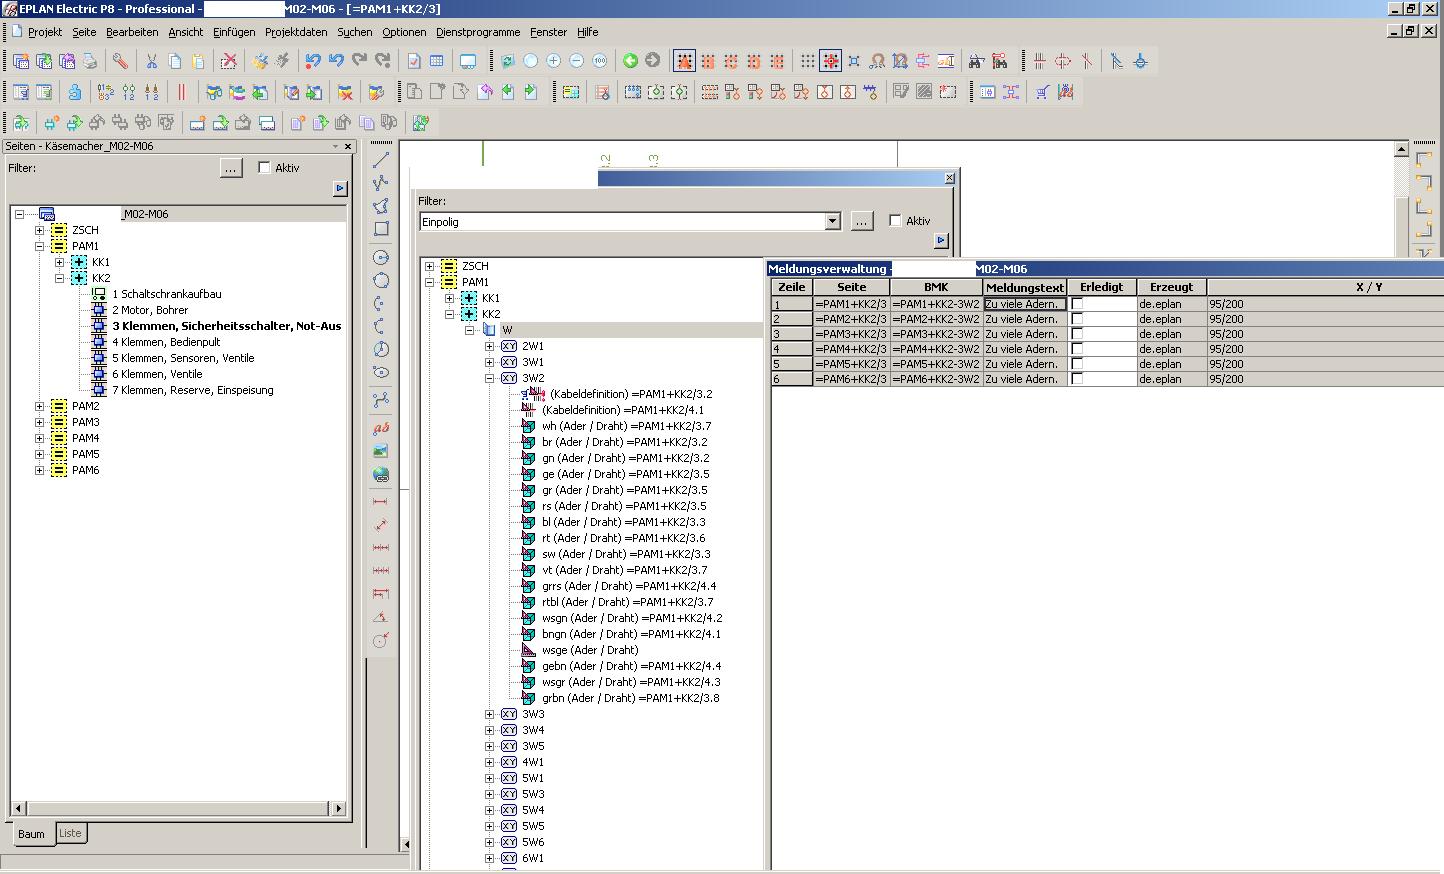Check Erledigt box for row 2
The height and width of the screenshot is (874, 1444).
click(x=1077, y=319)
